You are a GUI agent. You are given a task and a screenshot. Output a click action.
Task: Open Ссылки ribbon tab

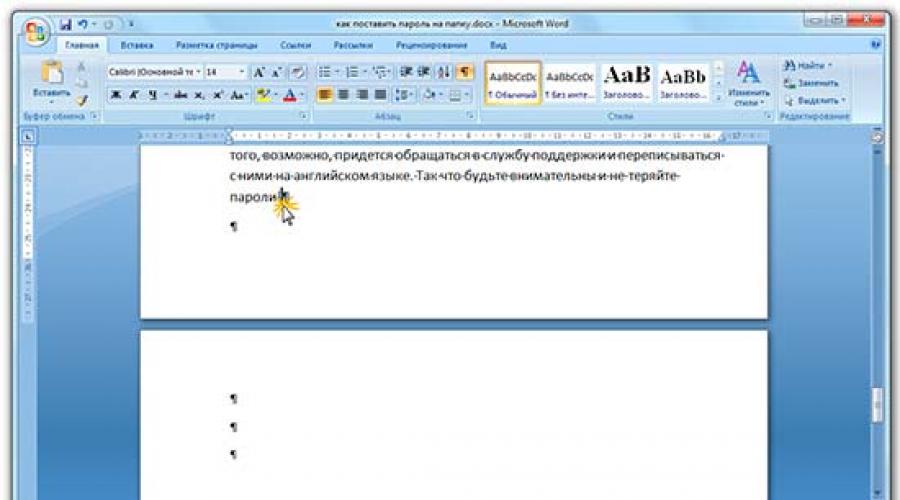[296, 45]
